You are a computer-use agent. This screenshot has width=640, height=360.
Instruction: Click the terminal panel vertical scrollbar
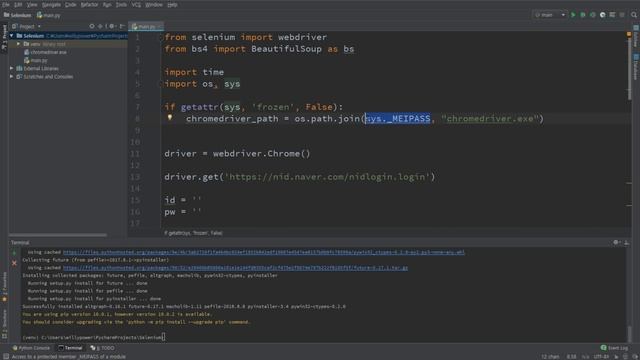tap(629, 334)
